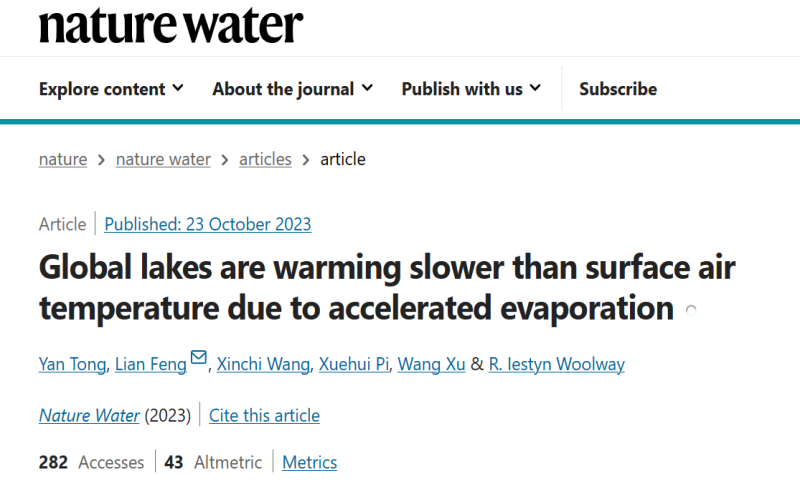Go to the nature breadcrumb link

click(x=63, y=159)
